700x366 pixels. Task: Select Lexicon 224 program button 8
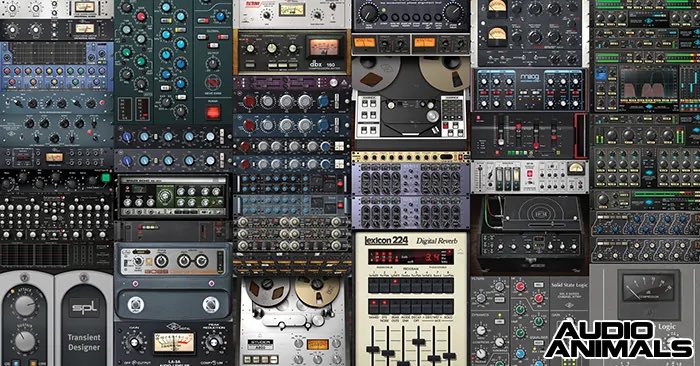[448, 286]
